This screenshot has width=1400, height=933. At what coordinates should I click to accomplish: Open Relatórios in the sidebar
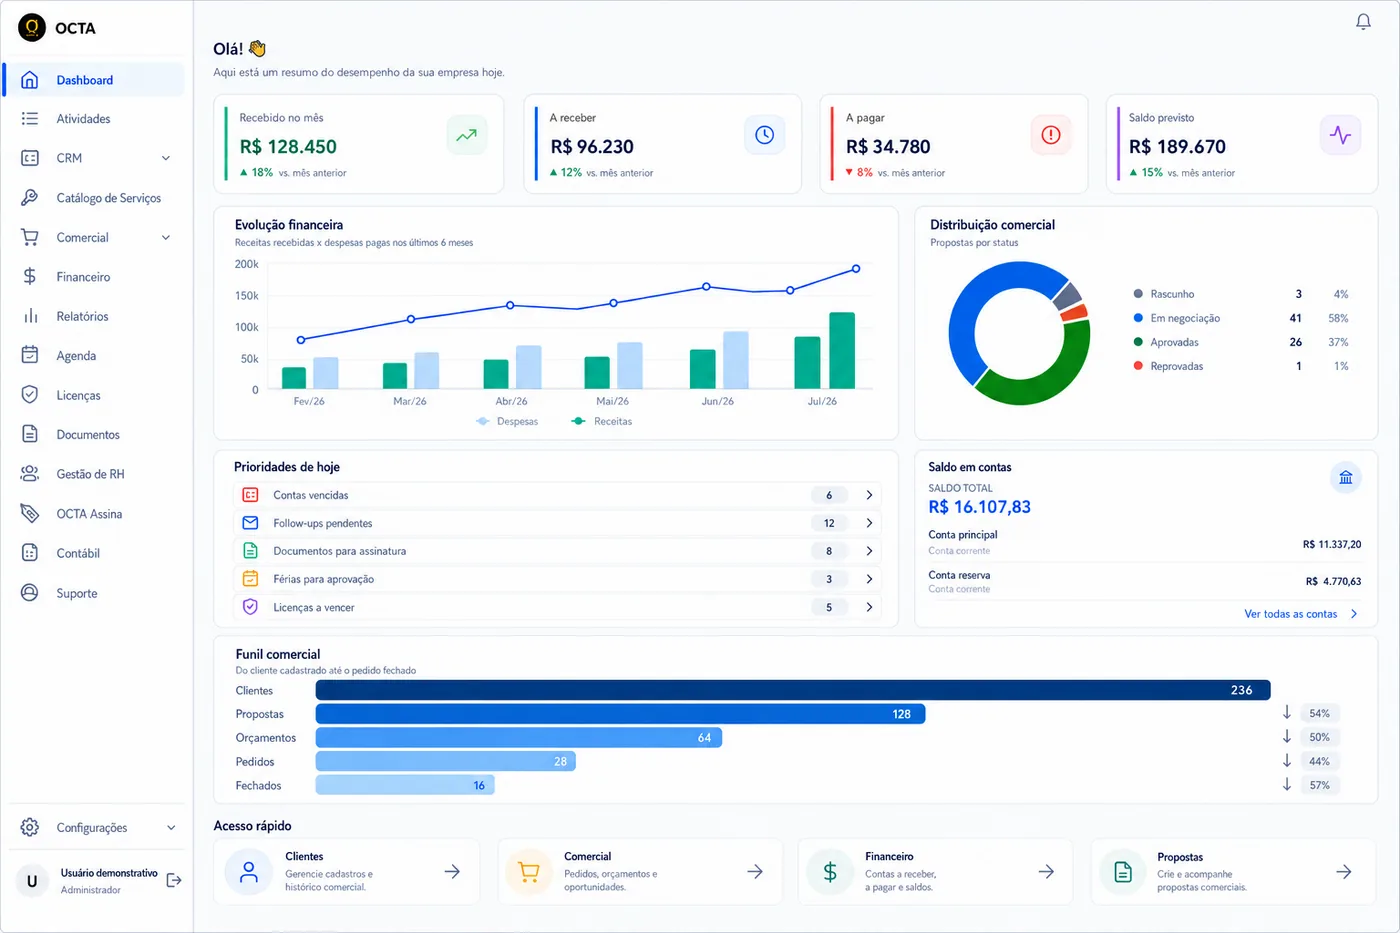pos(94,316)
